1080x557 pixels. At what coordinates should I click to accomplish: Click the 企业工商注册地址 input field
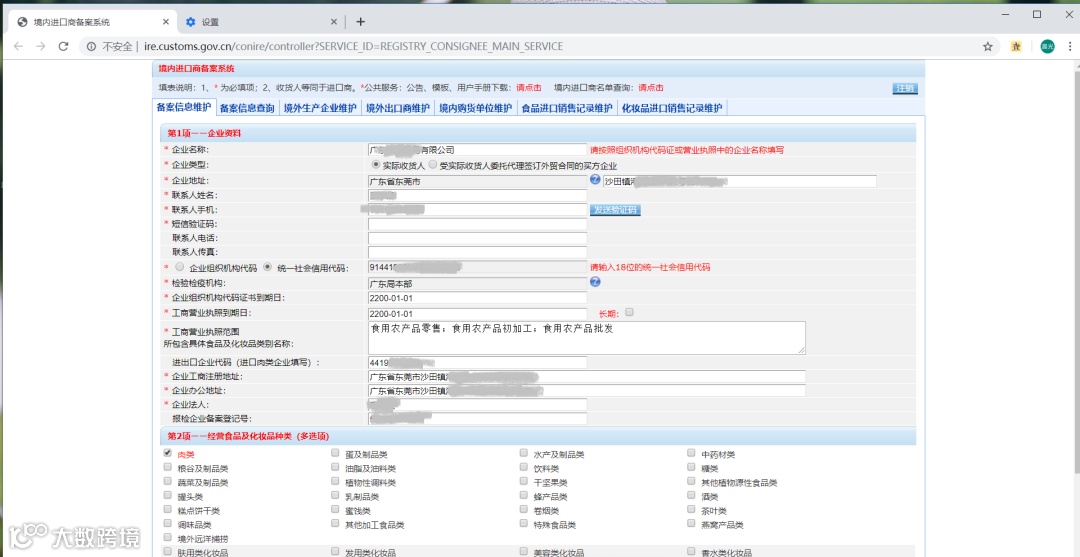[586, 377]
